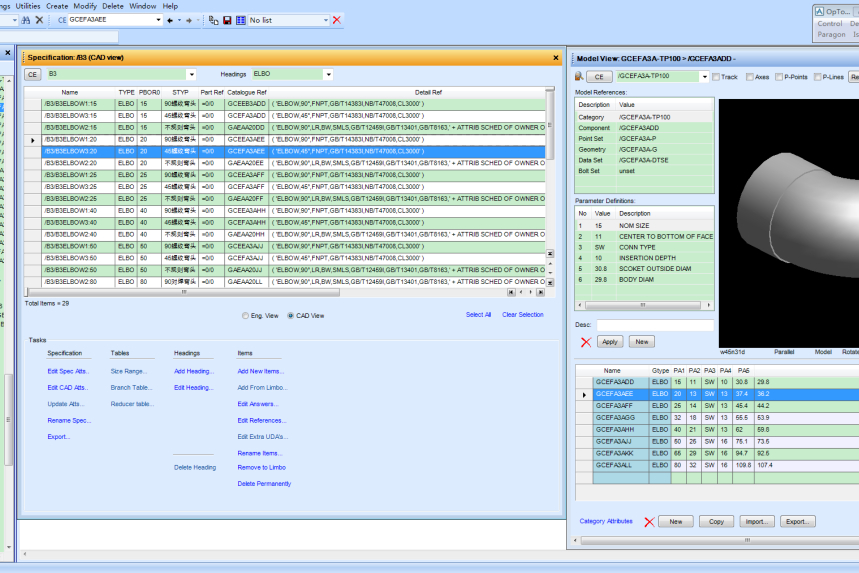Screen dimensions: 859x573
Task: Open the Headings ELBO dropdown
Action: click(329, 74)
